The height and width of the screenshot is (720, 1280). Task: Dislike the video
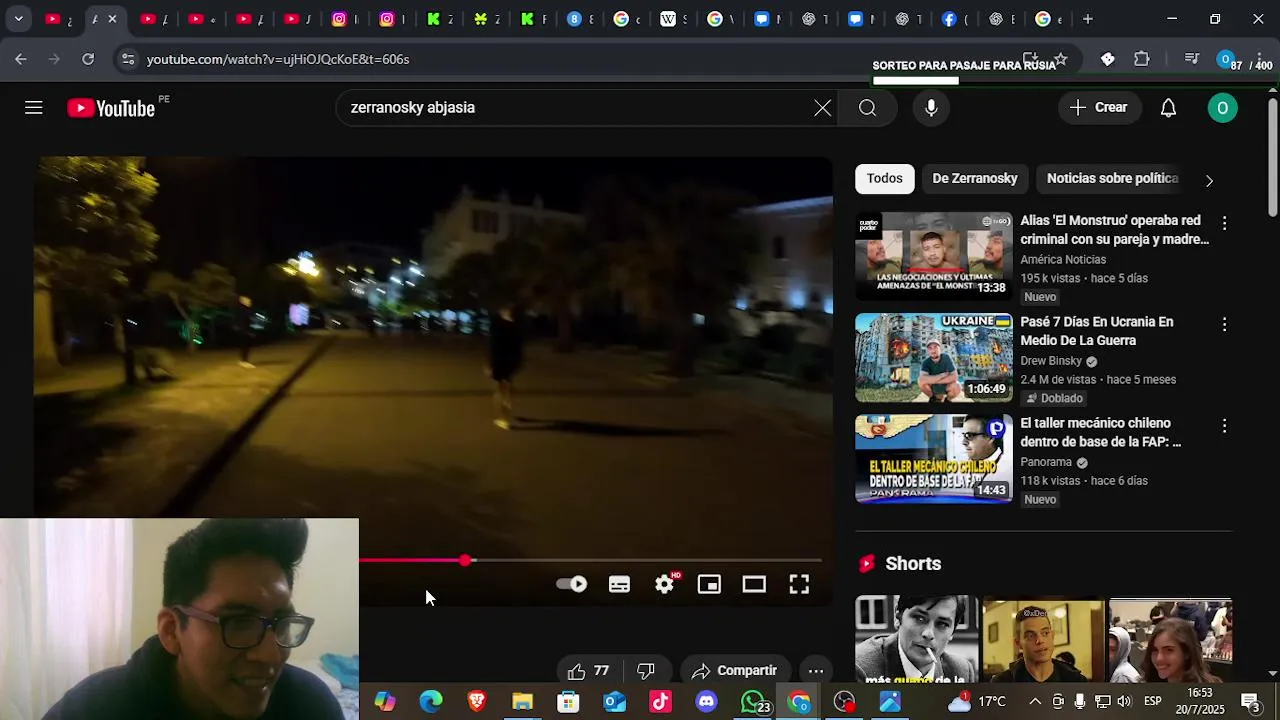click(646, 671)
